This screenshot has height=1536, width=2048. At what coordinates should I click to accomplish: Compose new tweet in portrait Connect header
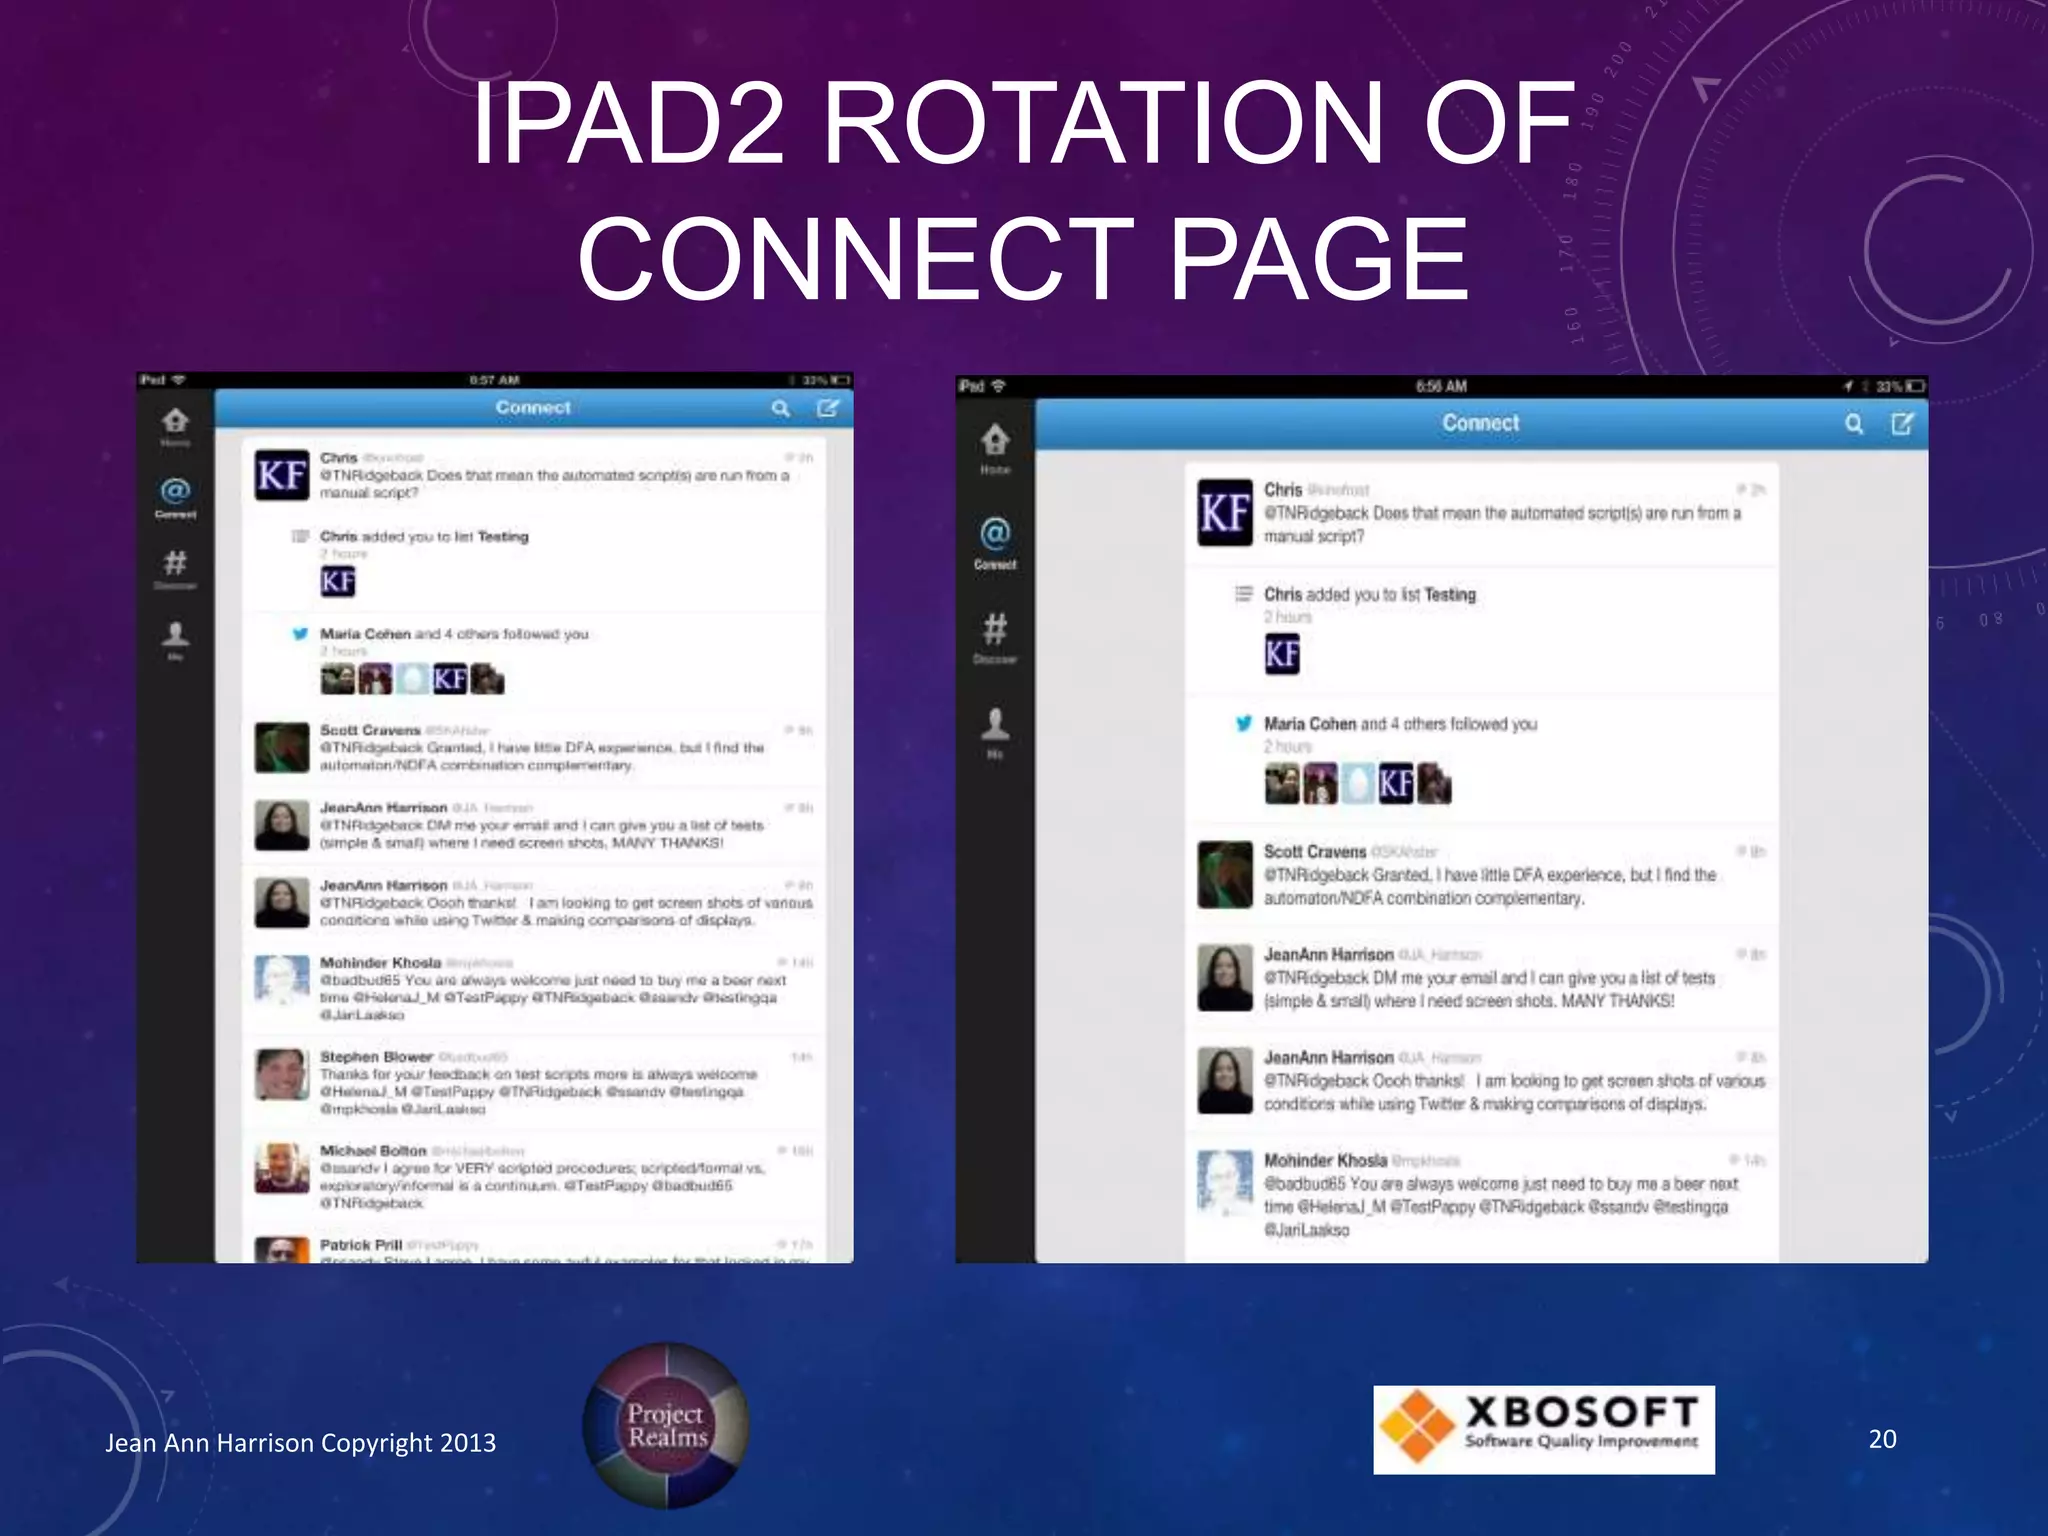(828, 408)
